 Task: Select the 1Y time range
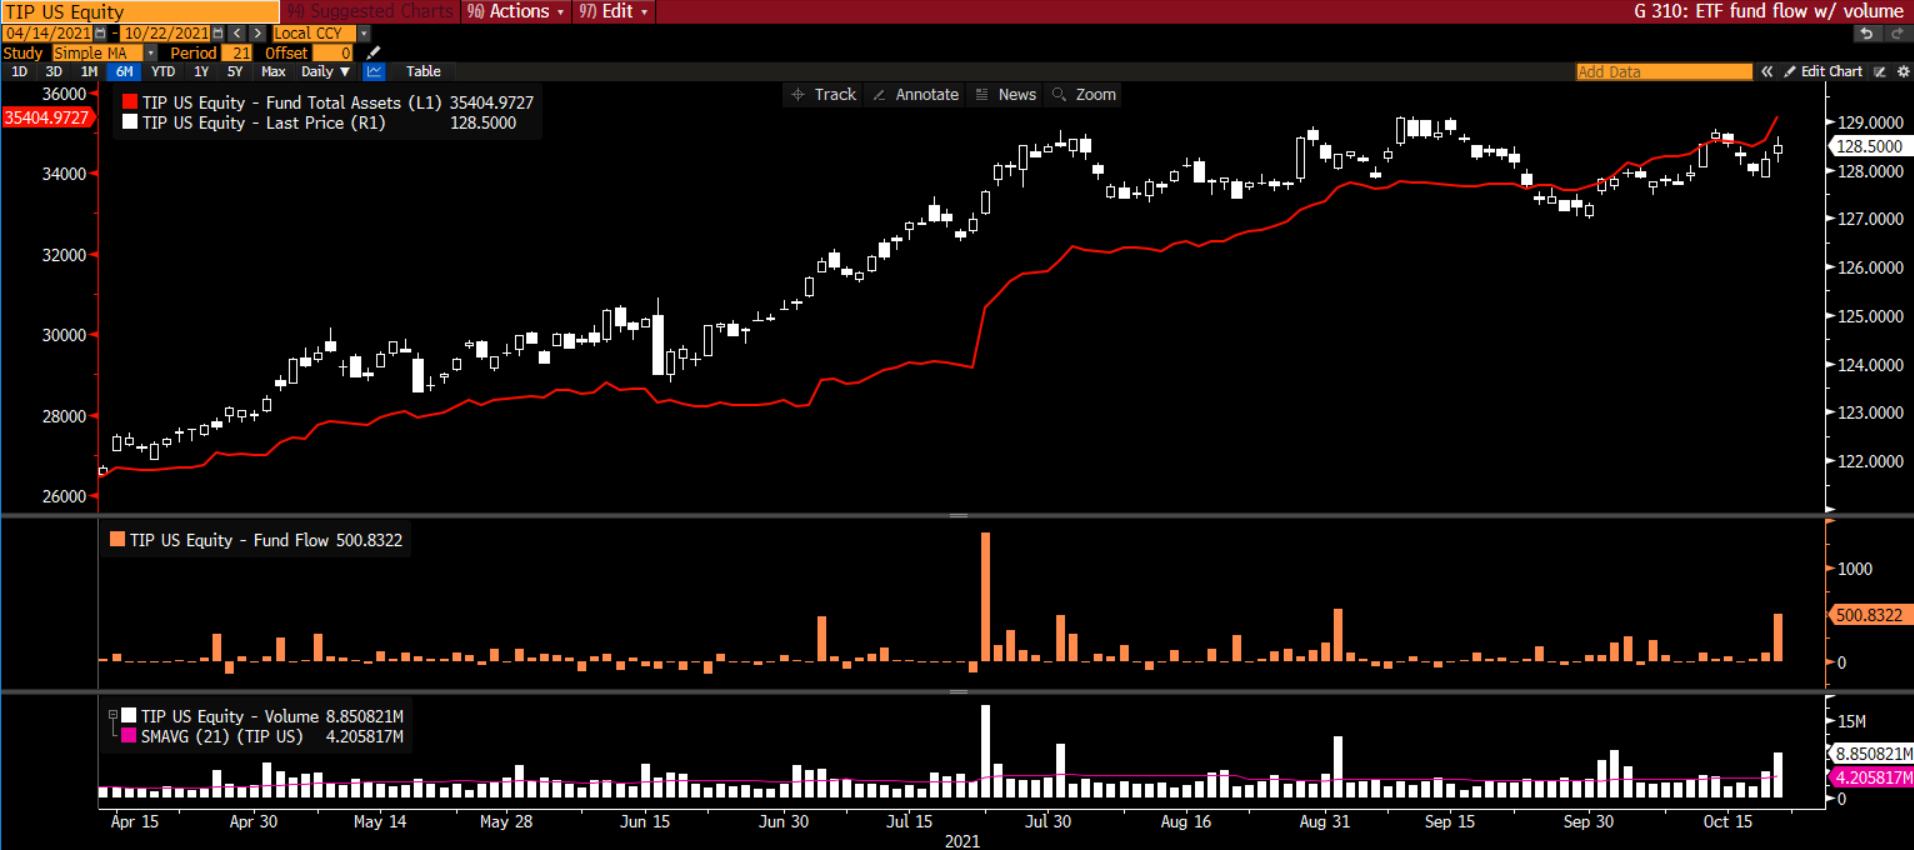[x=201, y=71]
